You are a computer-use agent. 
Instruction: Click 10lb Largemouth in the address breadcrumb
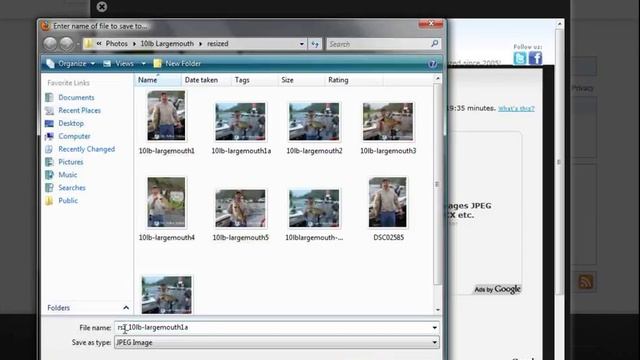167,44
